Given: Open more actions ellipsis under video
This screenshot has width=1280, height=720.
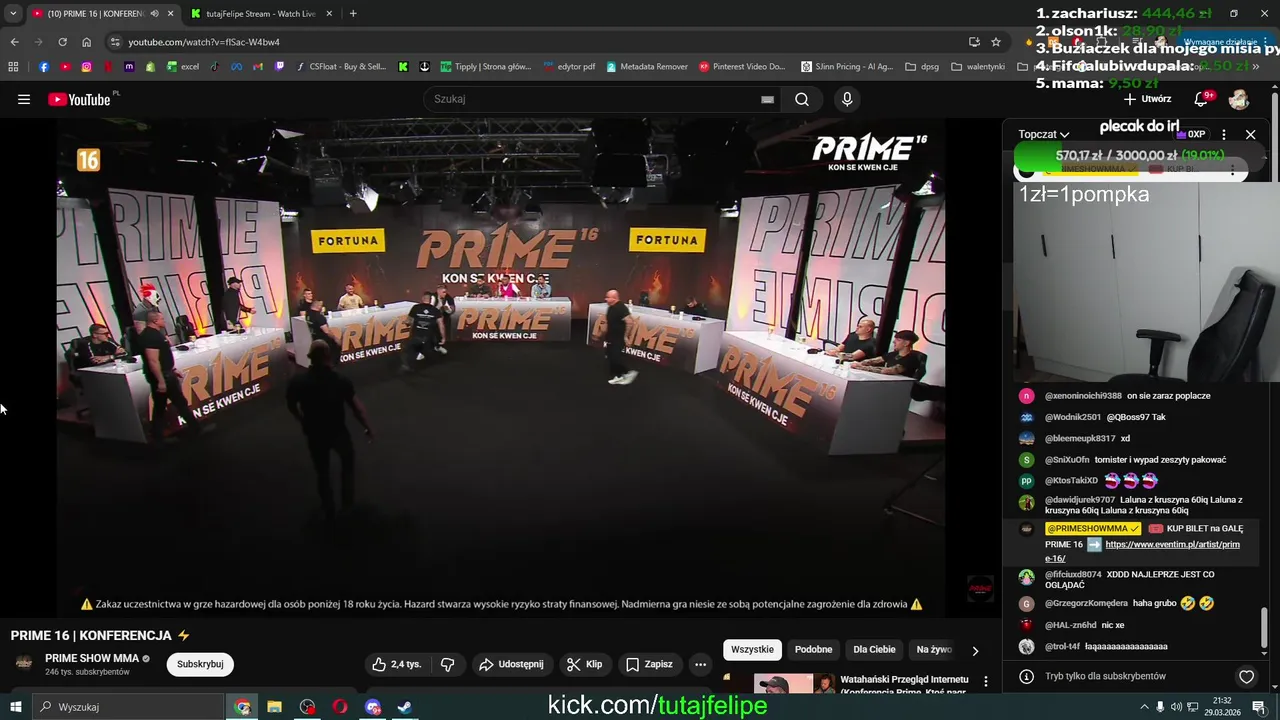Looking at the screenshot, I should click(700, 664).
